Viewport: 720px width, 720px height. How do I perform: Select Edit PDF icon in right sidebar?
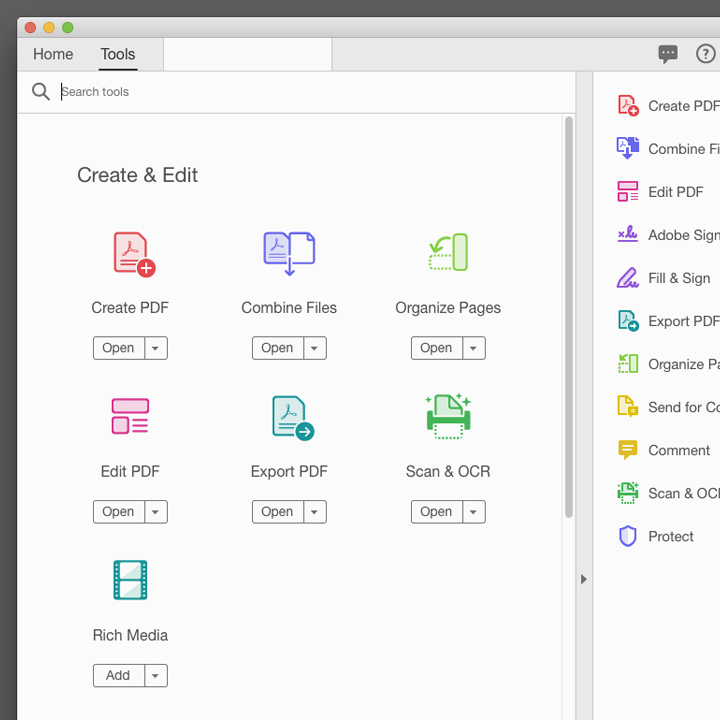click(x=628, y=191)
